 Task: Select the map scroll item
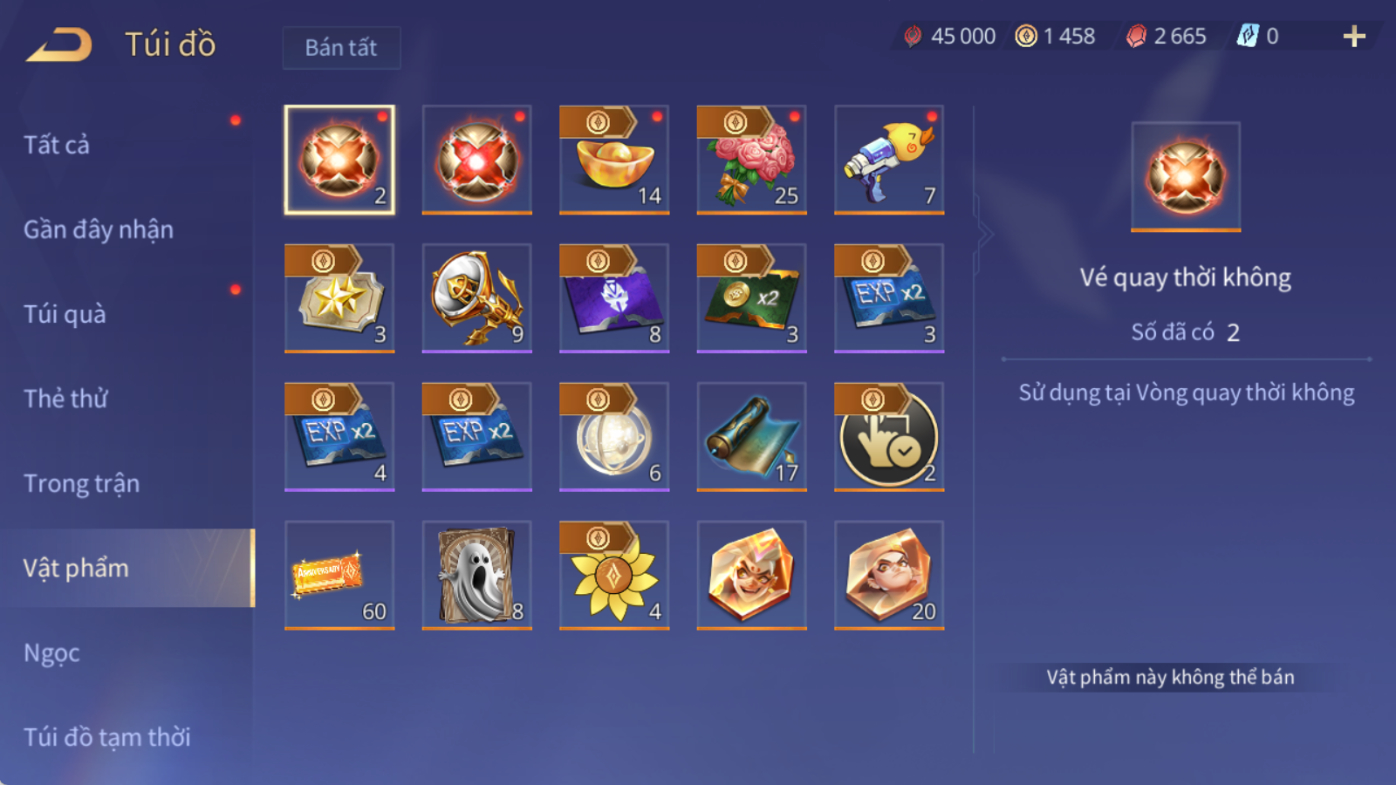pyautogui.click(x=752, y=437)
